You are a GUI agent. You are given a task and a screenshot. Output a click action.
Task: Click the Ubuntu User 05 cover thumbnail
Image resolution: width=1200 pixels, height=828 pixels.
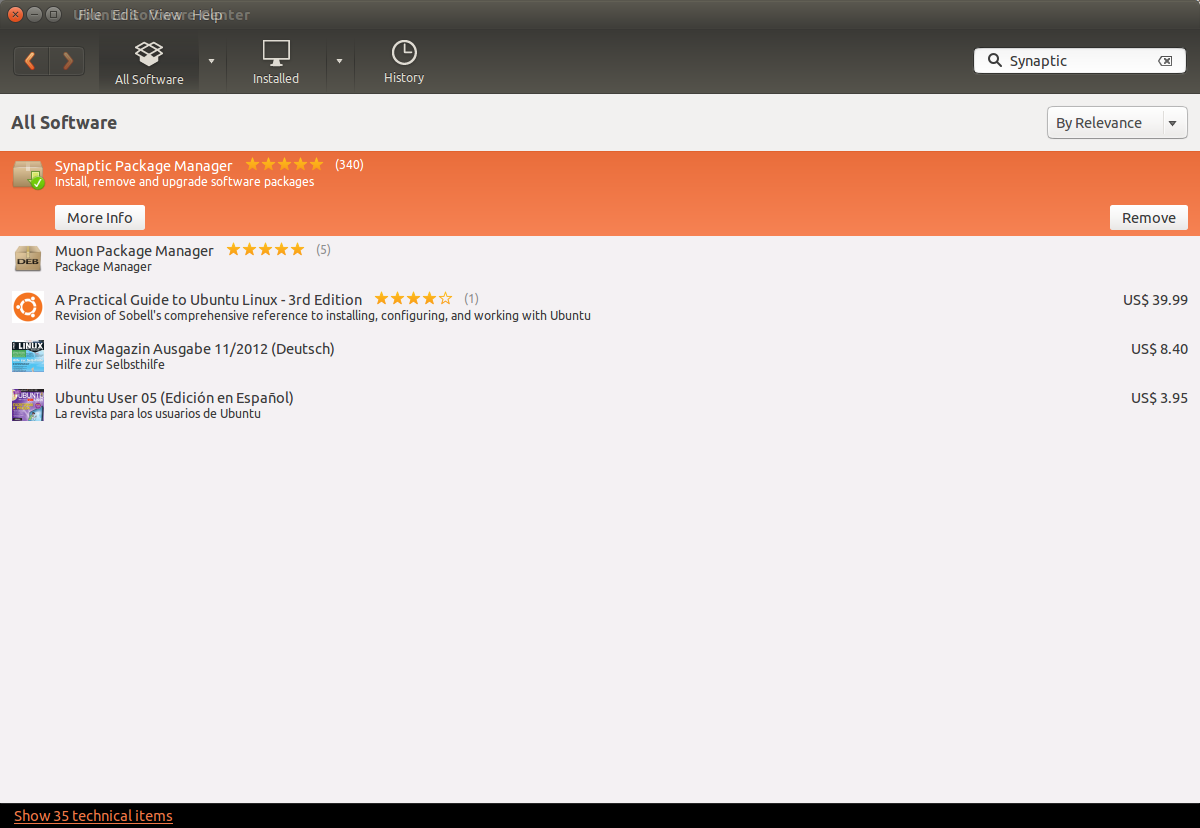28,405
